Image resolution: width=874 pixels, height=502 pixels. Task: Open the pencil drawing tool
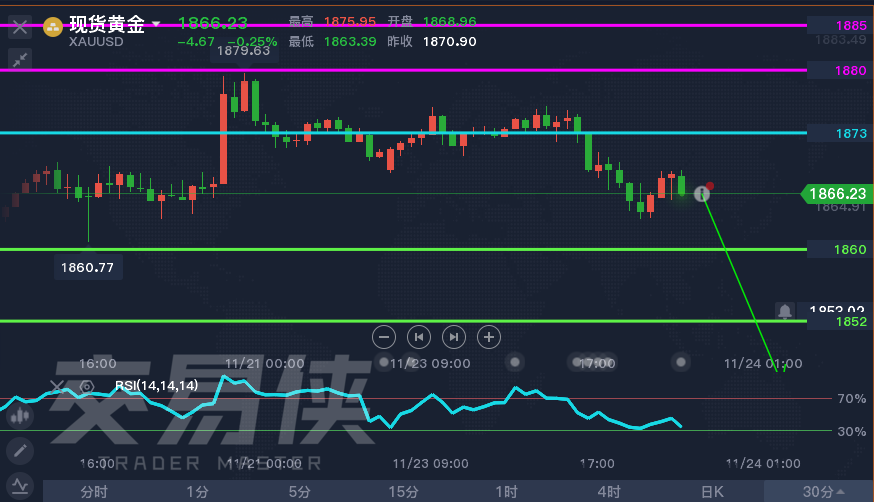(19, 450)
